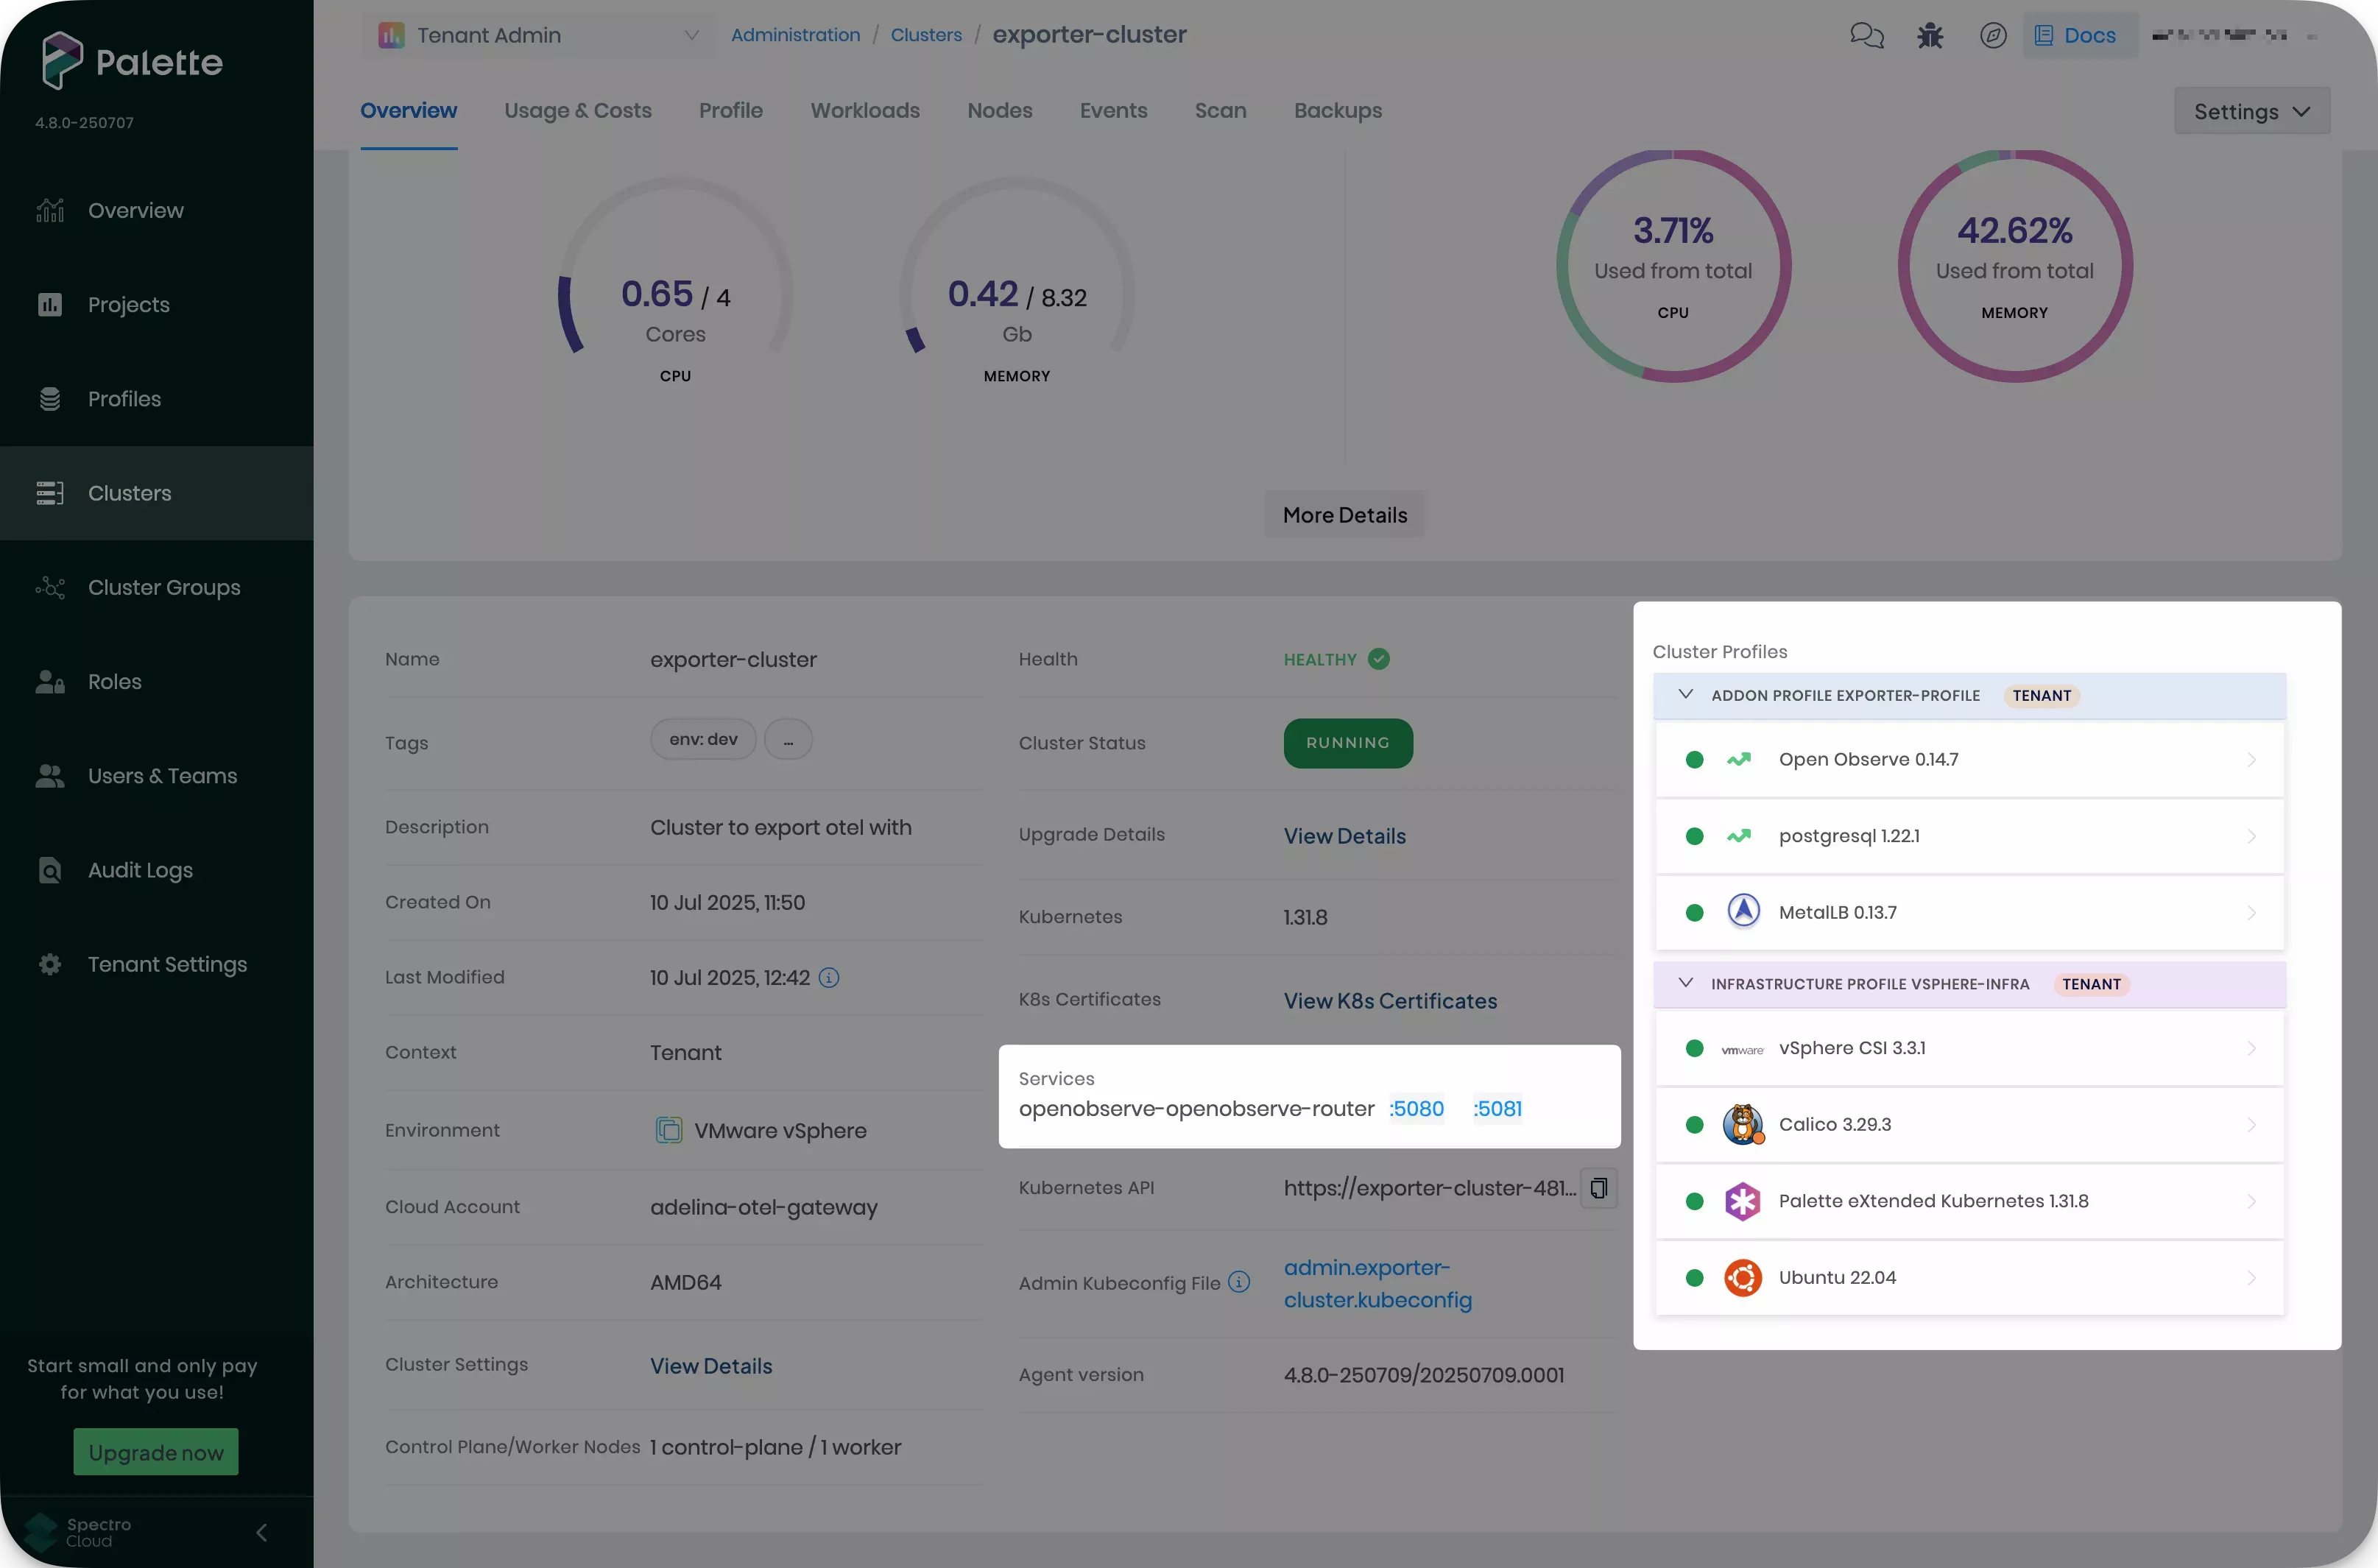The height and width of the screenshot is (1568, 2378).
Task: Go to Administration breadcrumb
Action: pos(795,35)
